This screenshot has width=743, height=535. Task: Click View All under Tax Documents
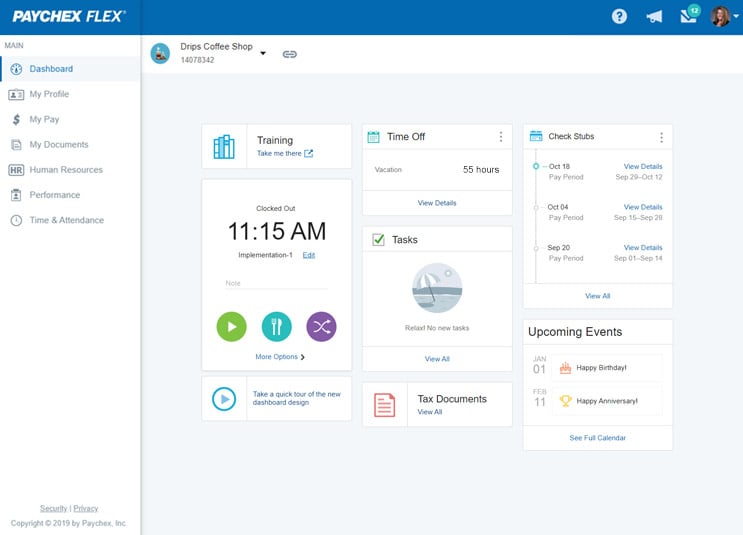click(x=430, y=412)
